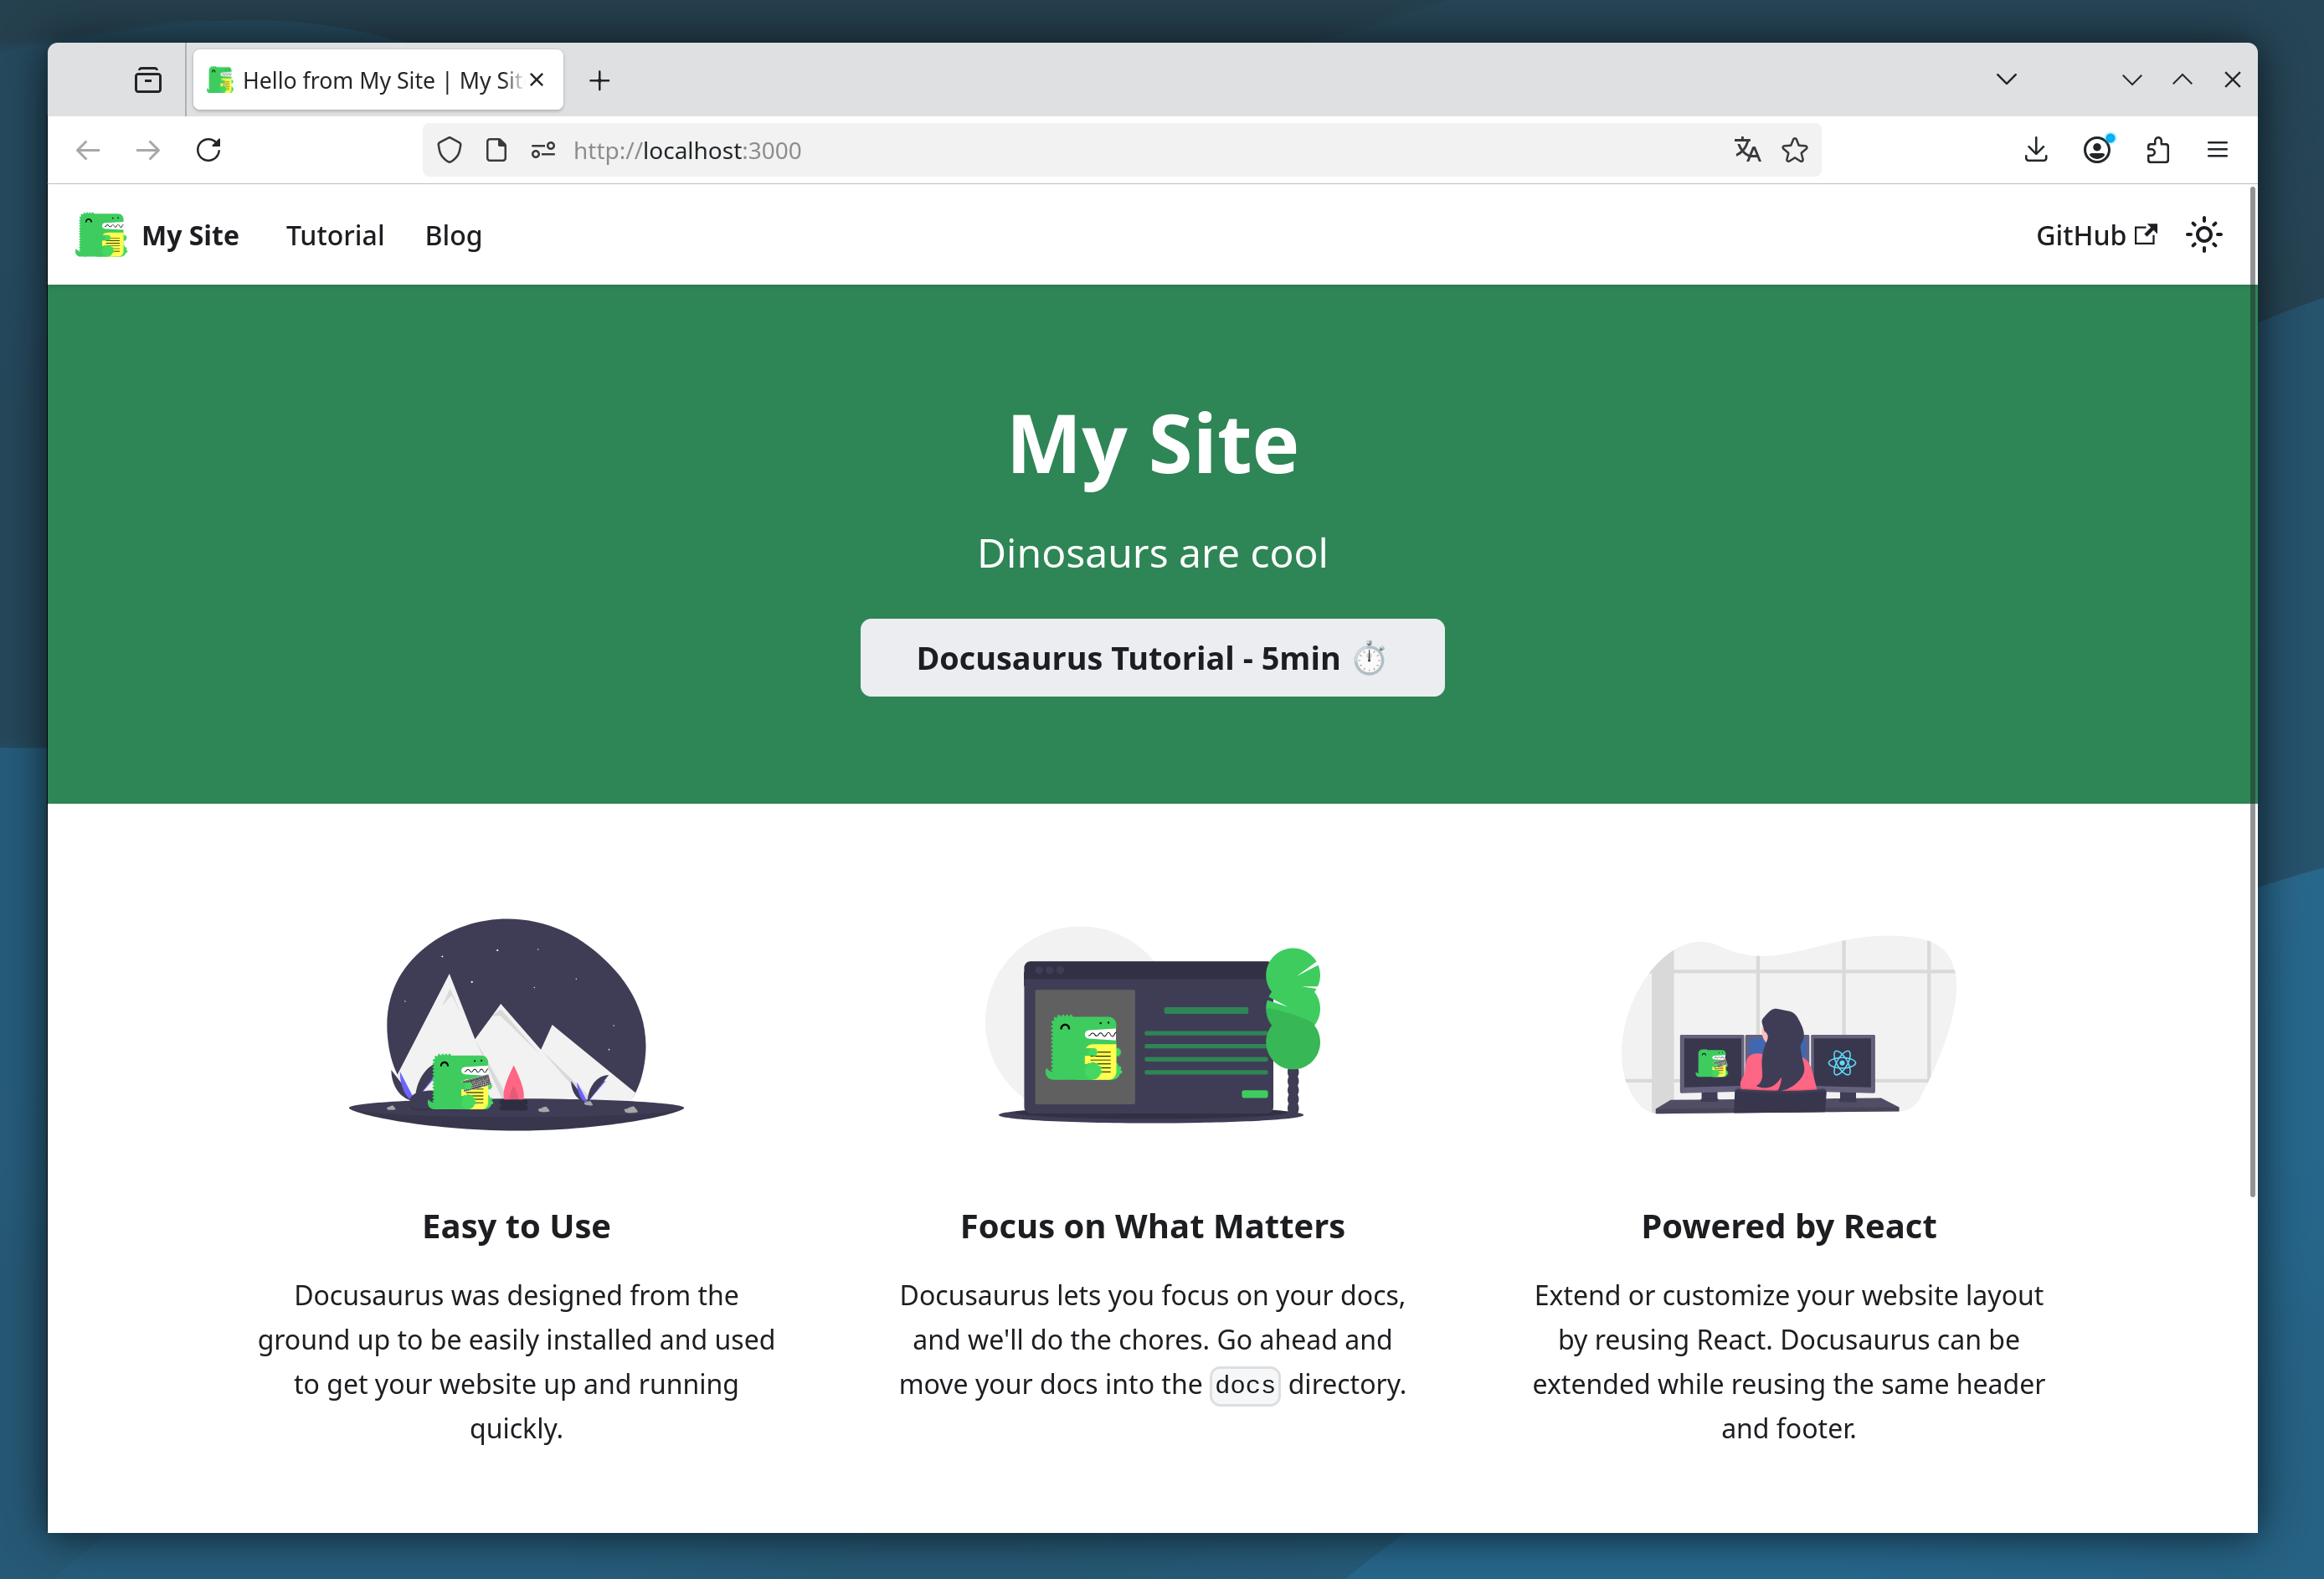Image resolution: width=2324 pixels, height=1579 pixels.
Task: Click the recent browsing tabs icon
Action: click(x=148, y=80)
